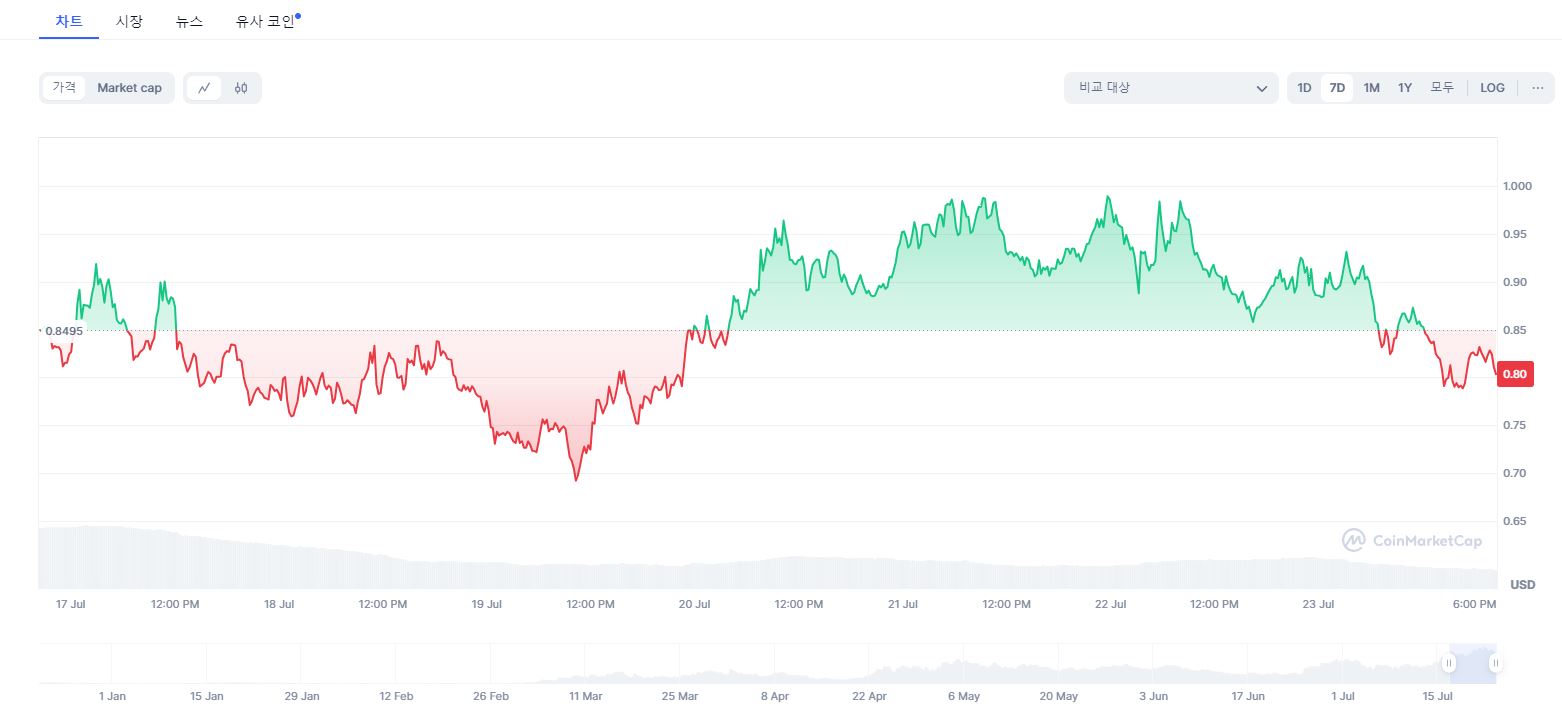Click the 22 Jul date label

[1110, 604]
